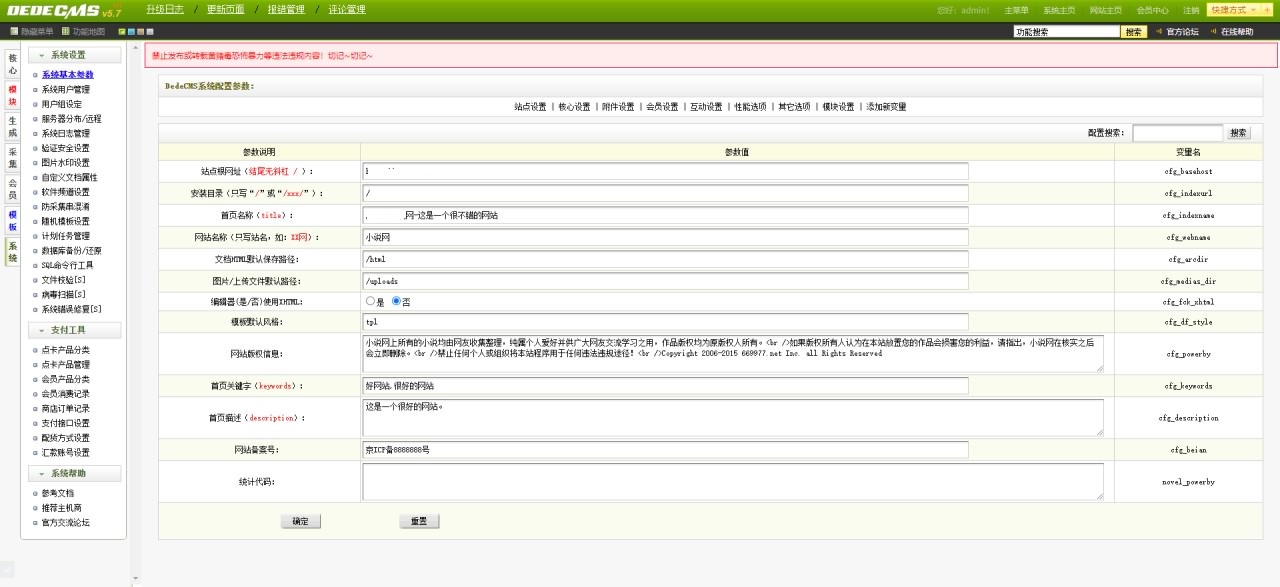The width and height of the screenshot is (1280, 587).
Task: Select the 模块 vertical side tab
Action: point(13,96)
